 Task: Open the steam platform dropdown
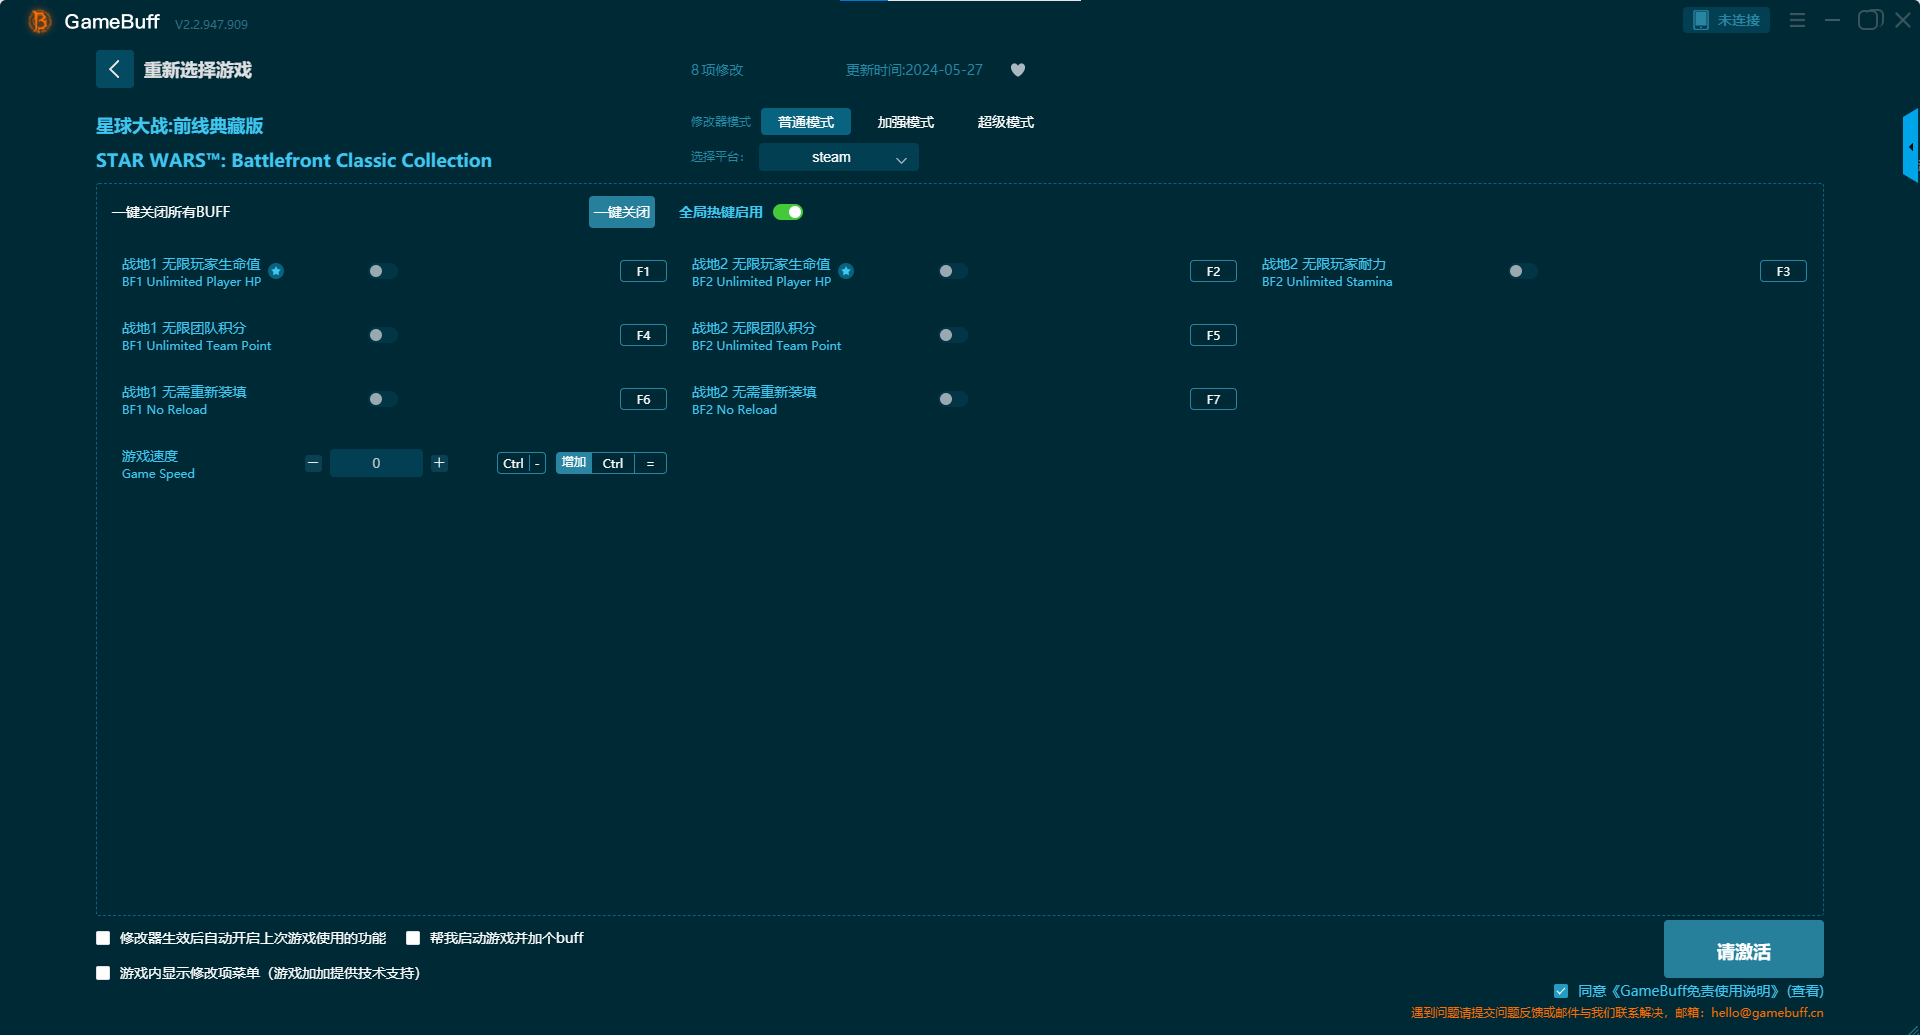839,157
